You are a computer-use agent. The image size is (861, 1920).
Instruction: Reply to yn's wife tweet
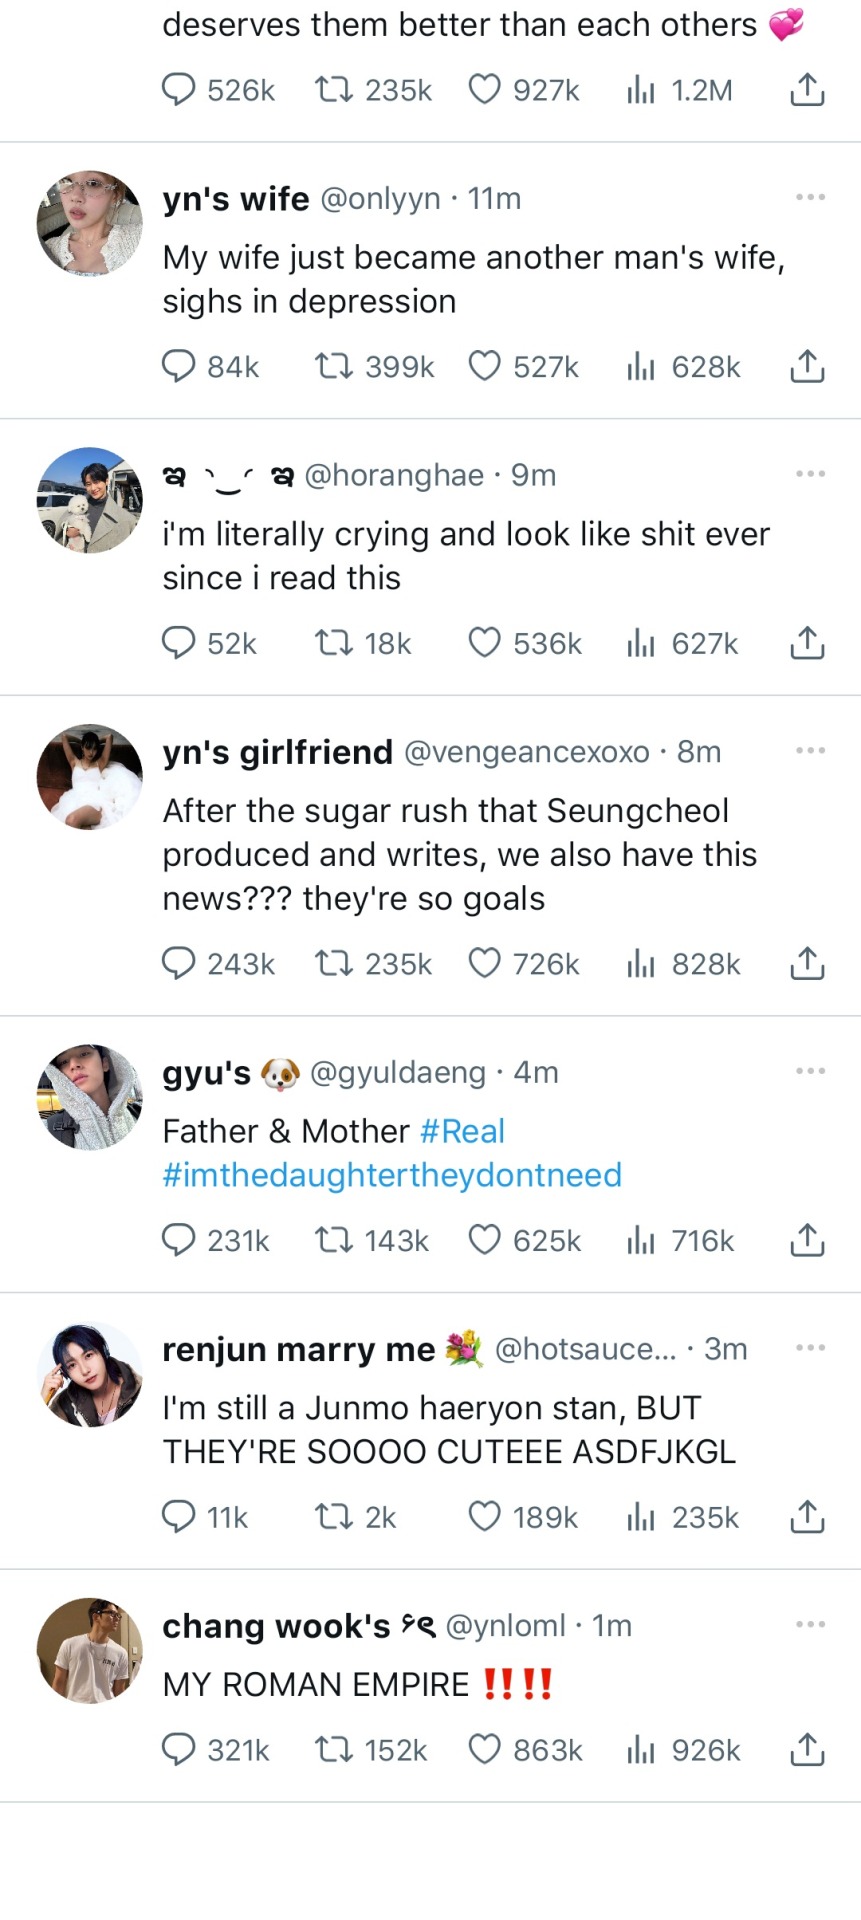click(178, 367)
